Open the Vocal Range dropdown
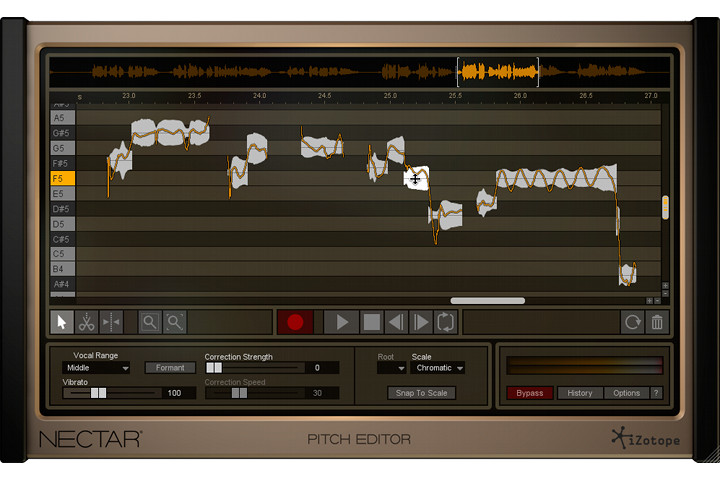Viewport: 720px width, 480px height. [x=97, y=368]
